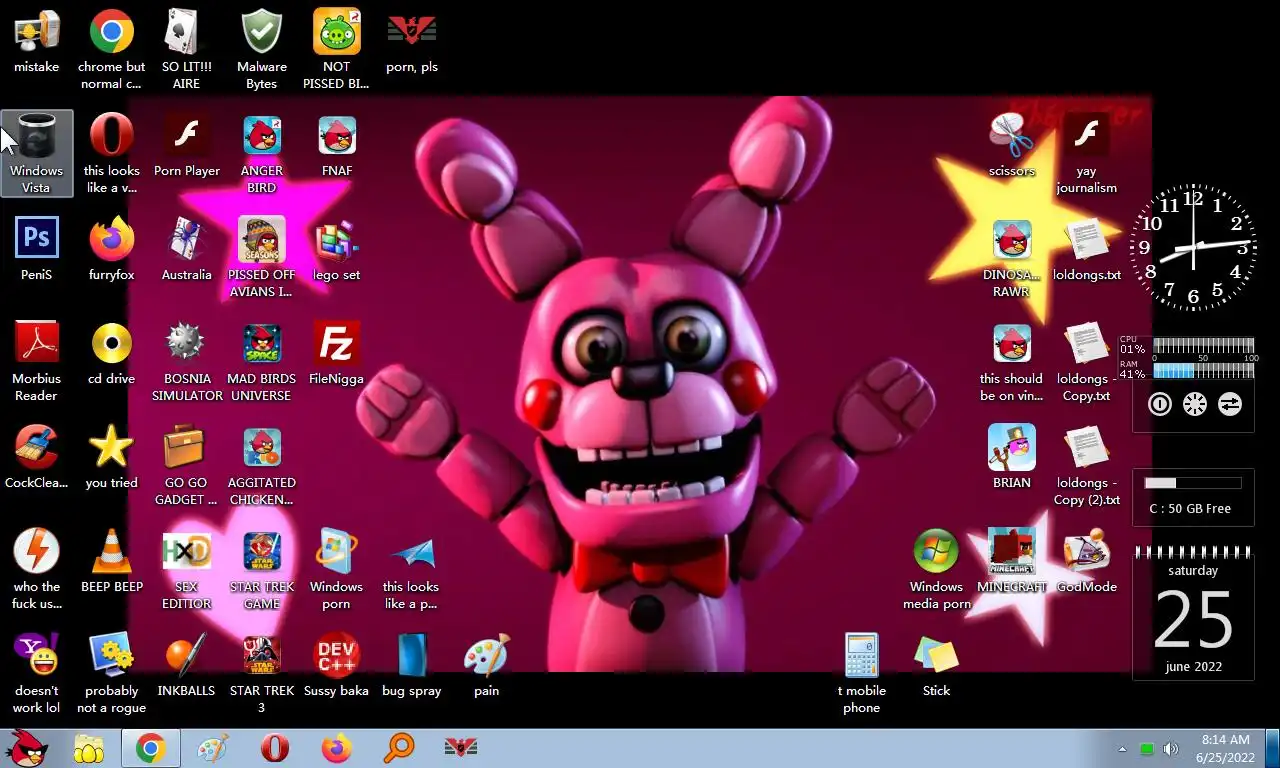Screen dimensions: 1280x768
Task: Open 't mobile phone' calculator icon
Action: (861, 673)
